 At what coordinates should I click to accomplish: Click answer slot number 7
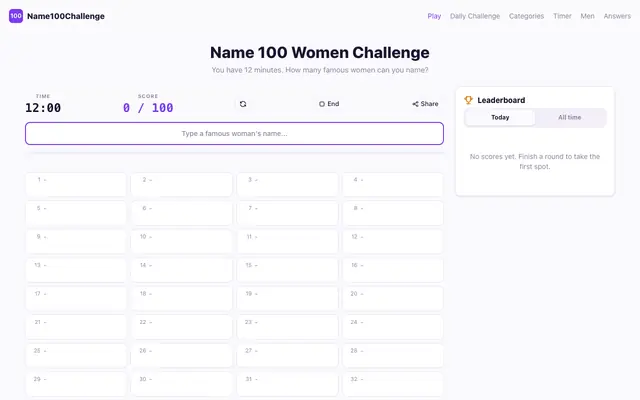click(287, 213)
